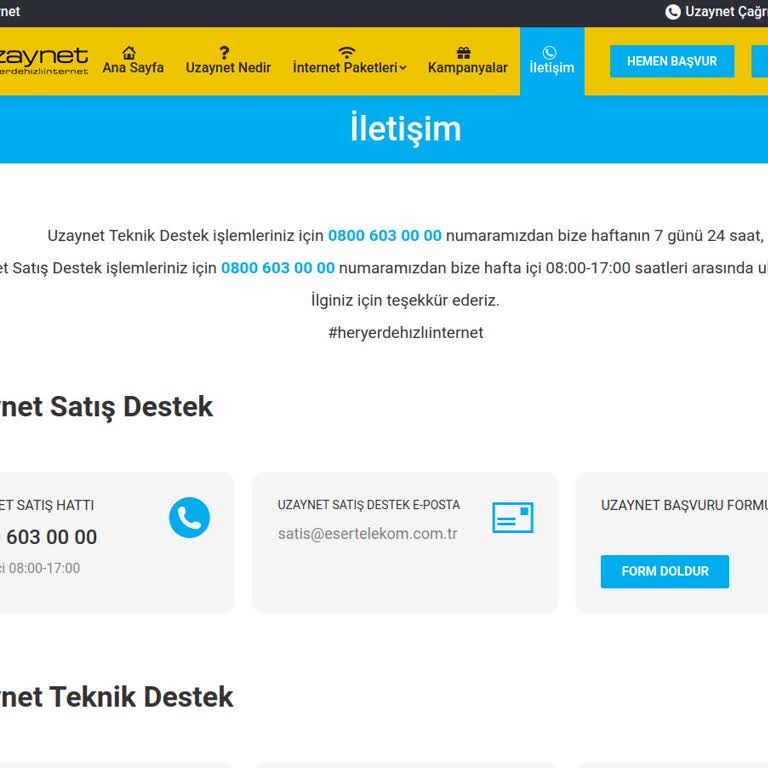Image resolution: width=768 pixels, height=768 pixels.
Task: Click the gift icon above Kampanyalar
Action: pyautogui.click(x=463, y=52)
